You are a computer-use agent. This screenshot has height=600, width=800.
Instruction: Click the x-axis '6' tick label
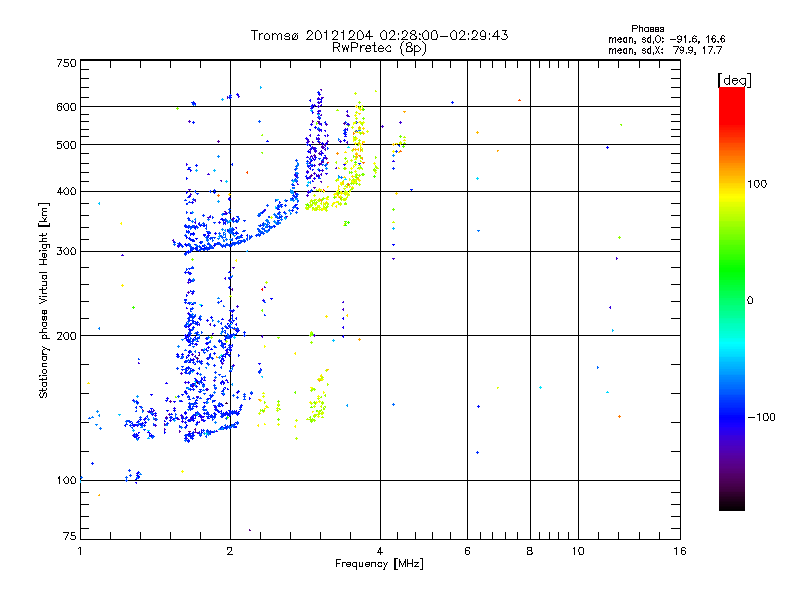(467, 551)
